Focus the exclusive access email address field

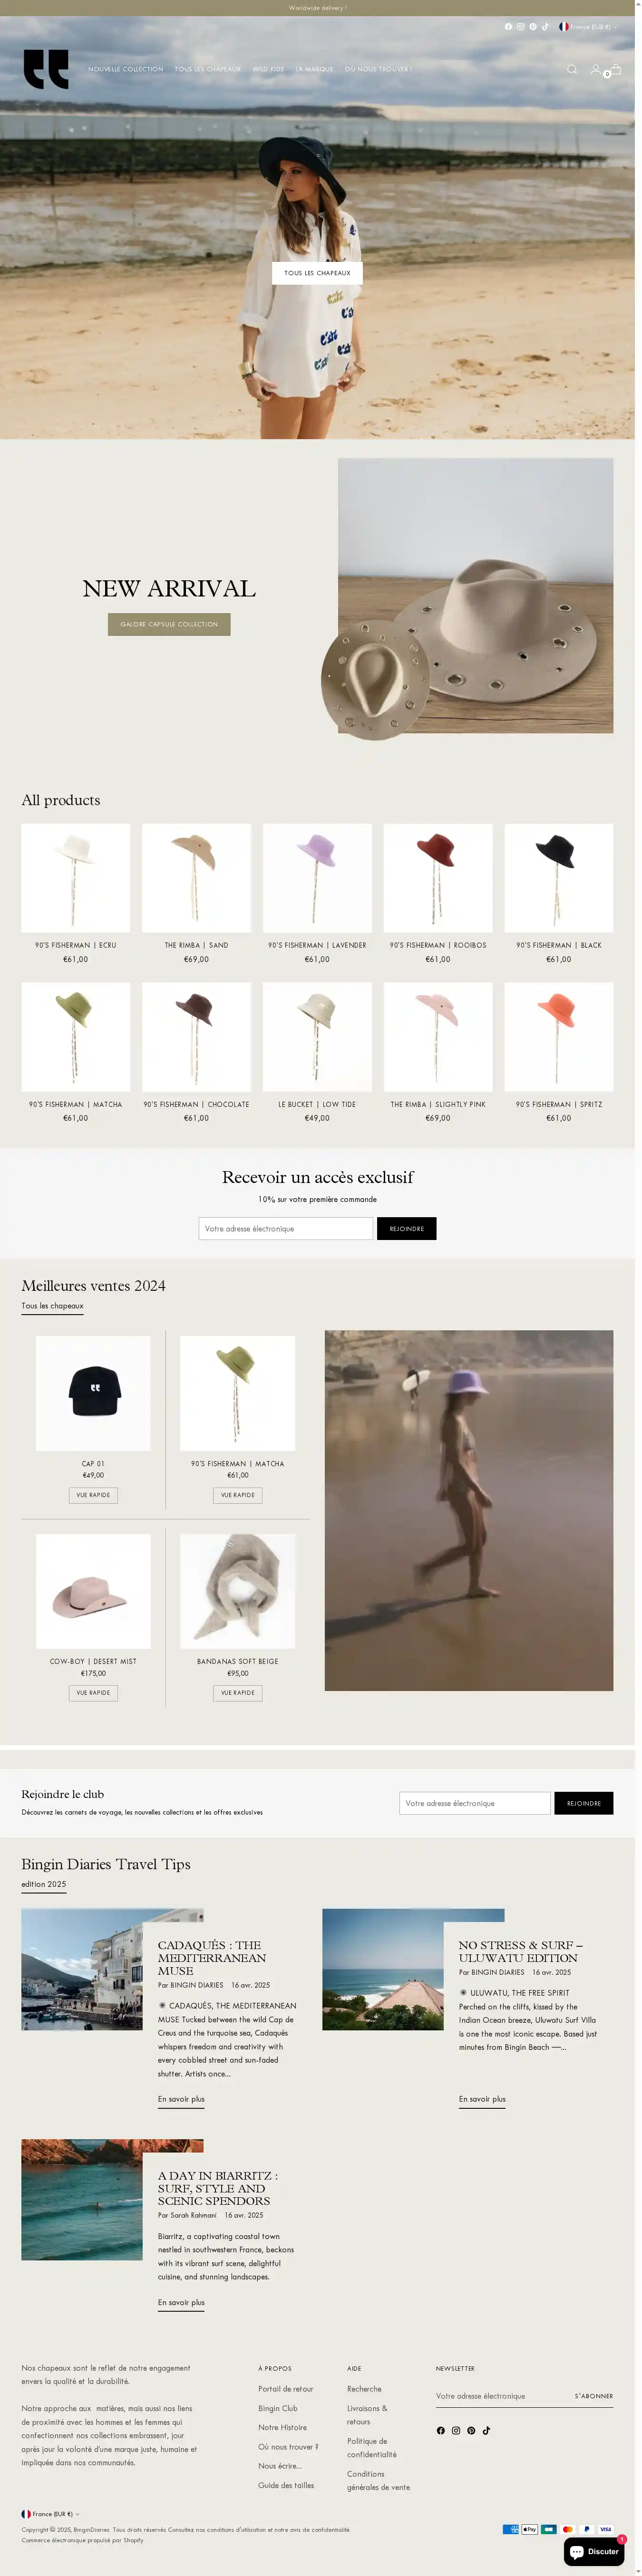tap(286, 1228)
